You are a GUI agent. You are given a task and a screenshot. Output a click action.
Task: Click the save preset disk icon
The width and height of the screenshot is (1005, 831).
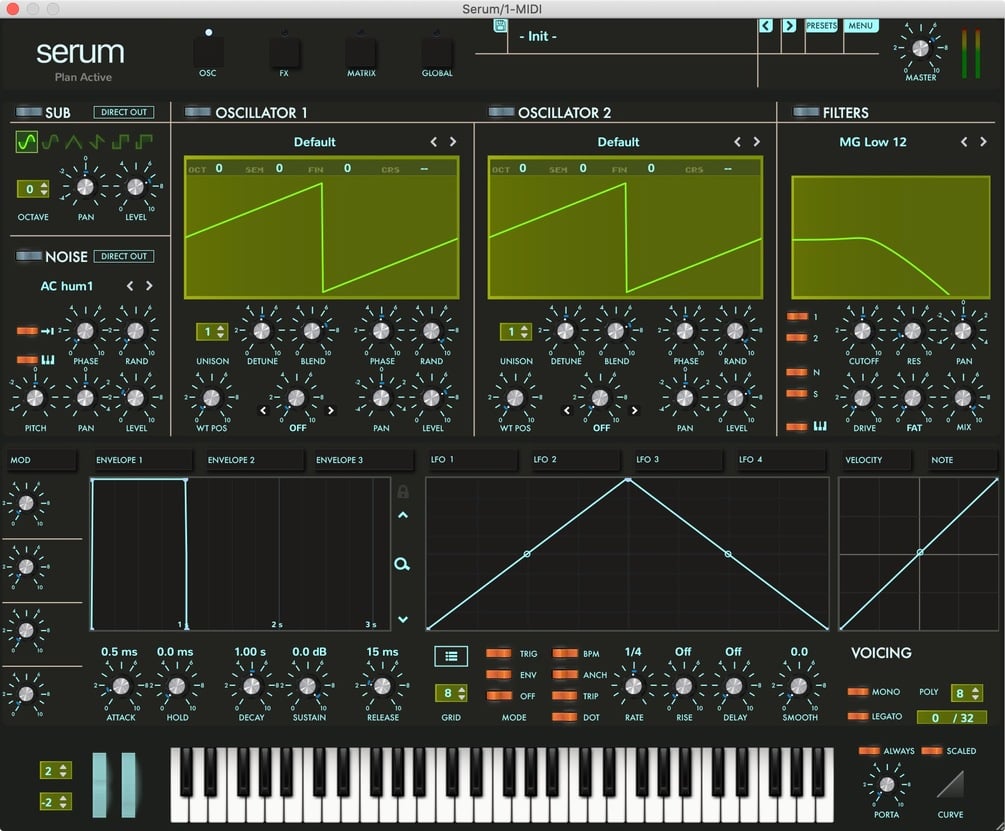point(500,26)
